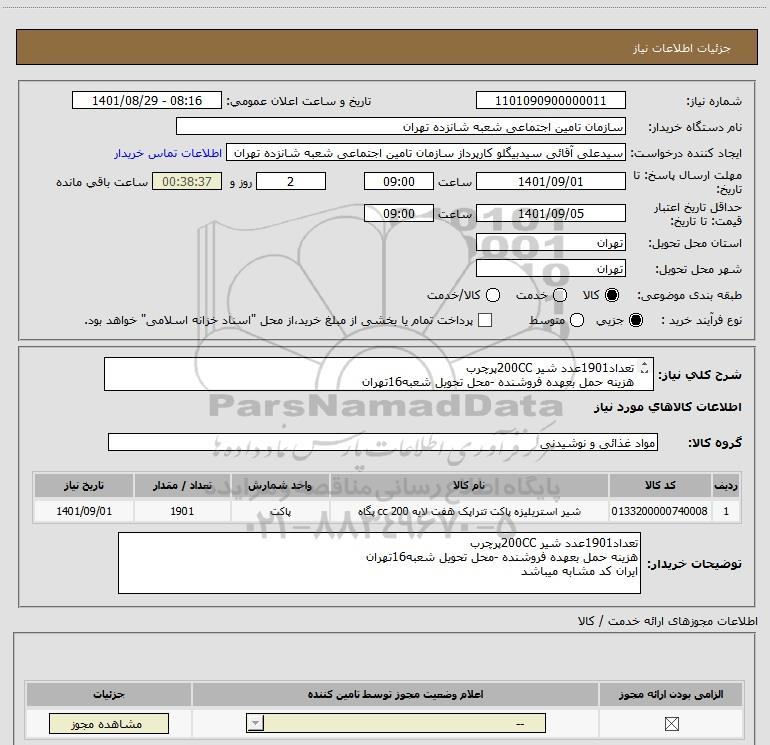Click the نام کالا column header

tap(469, 485)
